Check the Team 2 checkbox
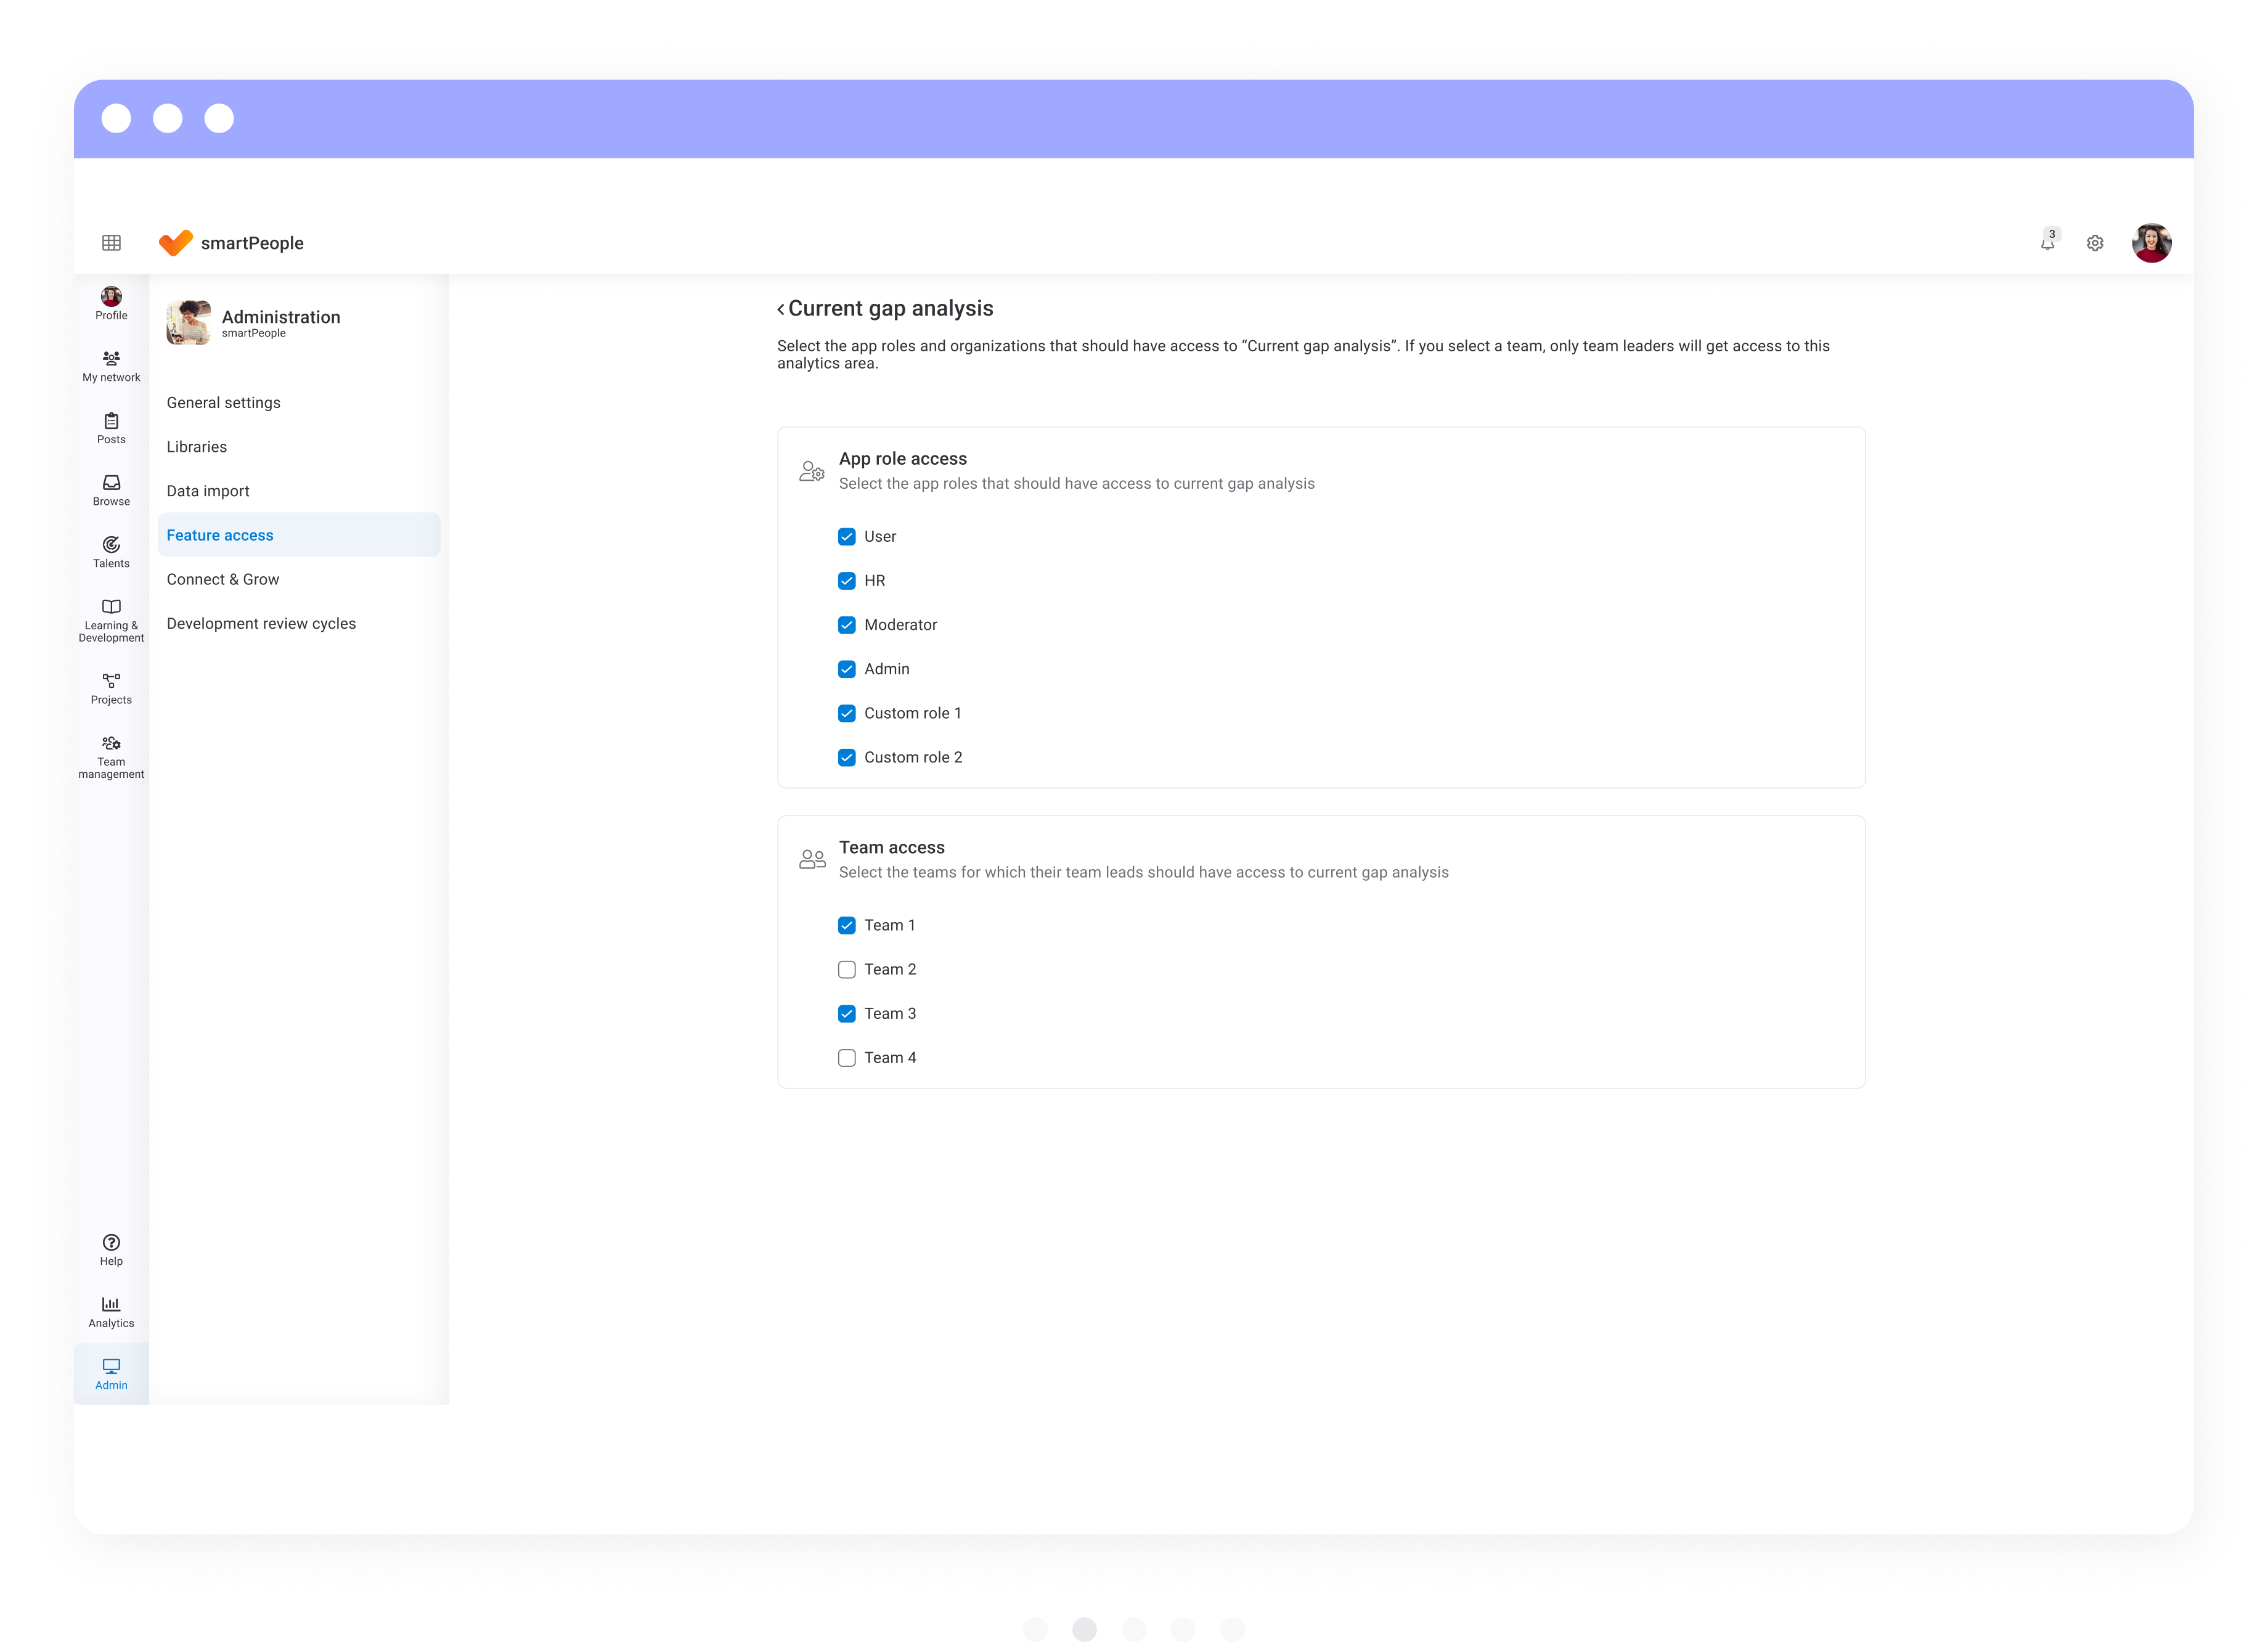The height and width of the screenshot is (1642, 2268). pyautogui.click(x=847, y=969)
